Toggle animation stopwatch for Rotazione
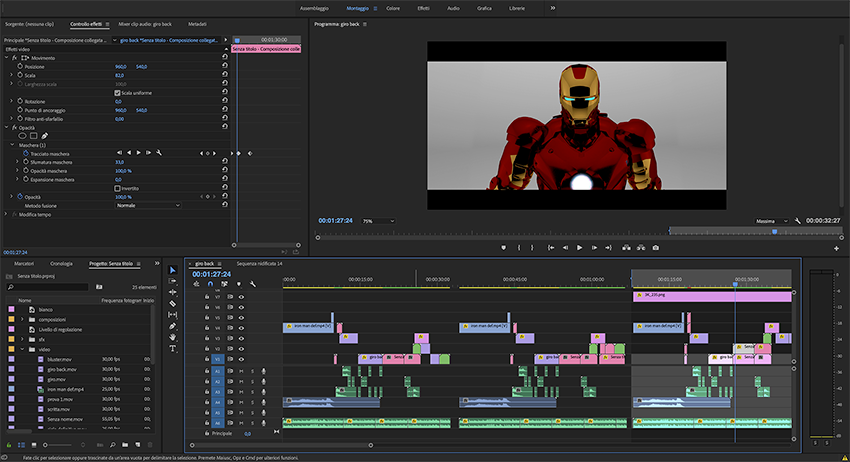The image size is (850, 462). coord(20,101)
